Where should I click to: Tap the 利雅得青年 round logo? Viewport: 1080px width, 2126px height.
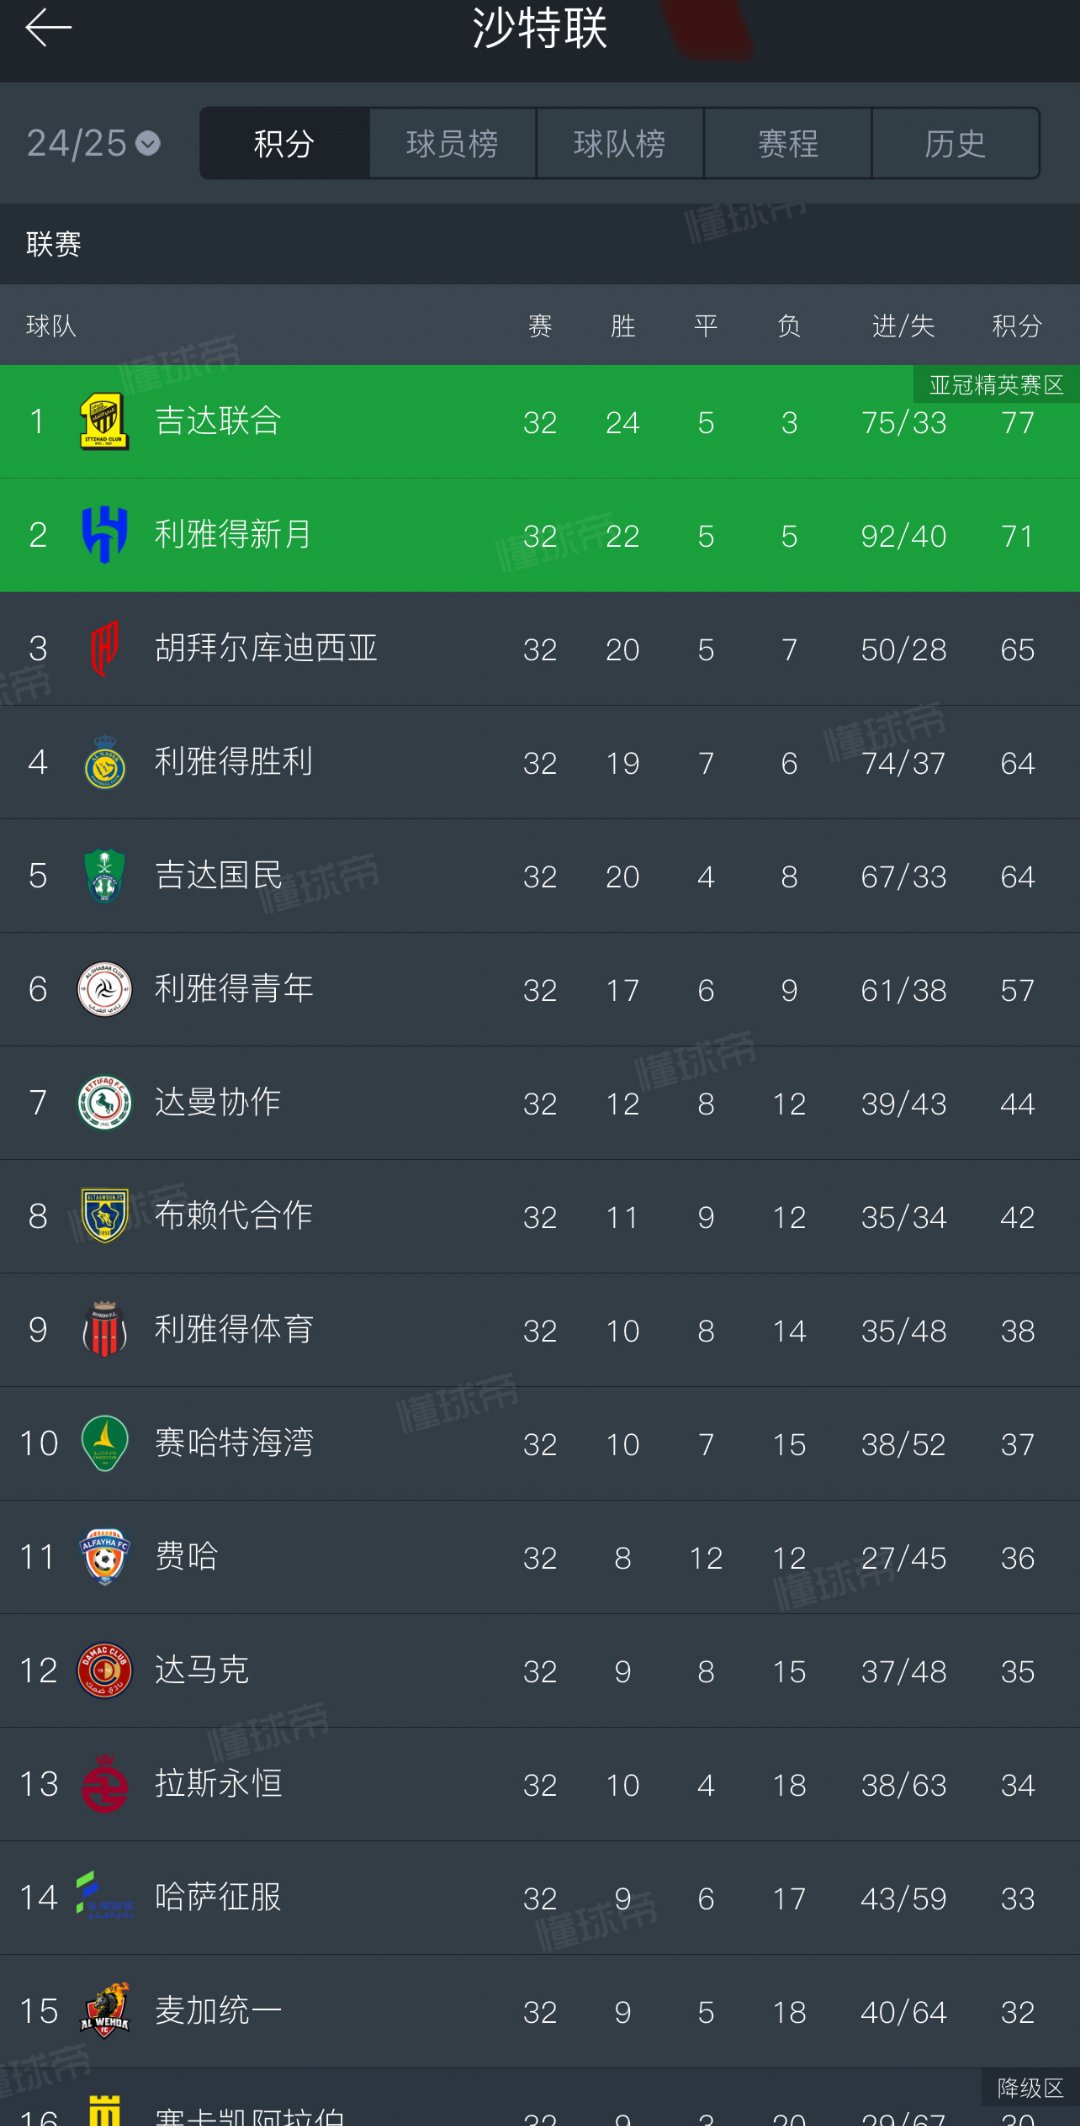point(104,990)
